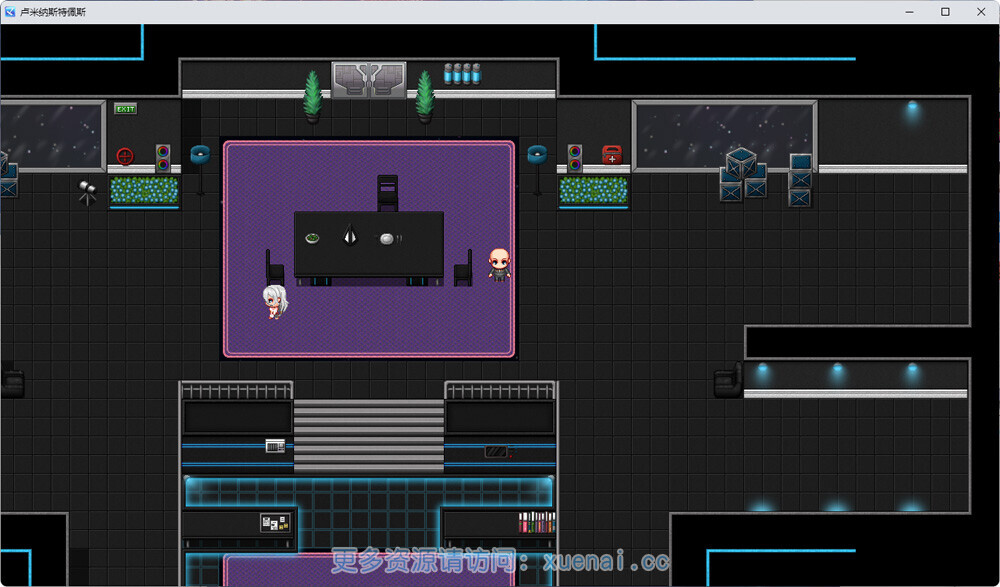Click the white-haired girl character
This screenshot has height=587, width=1000.
coord(275,301)
